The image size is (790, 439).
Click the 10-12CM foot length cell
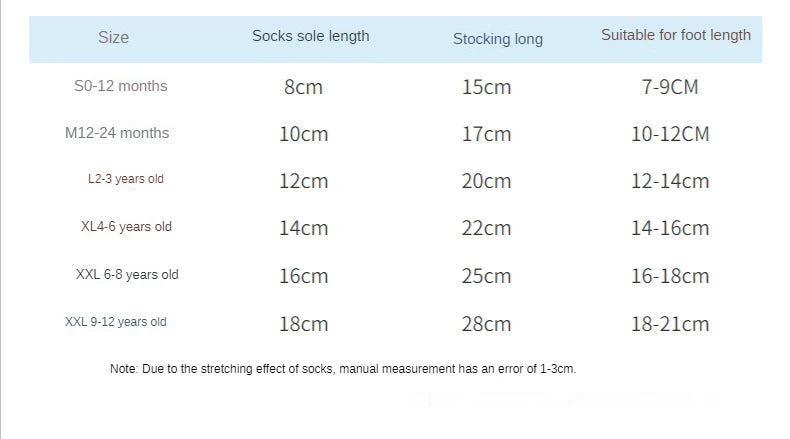[670, 134]
